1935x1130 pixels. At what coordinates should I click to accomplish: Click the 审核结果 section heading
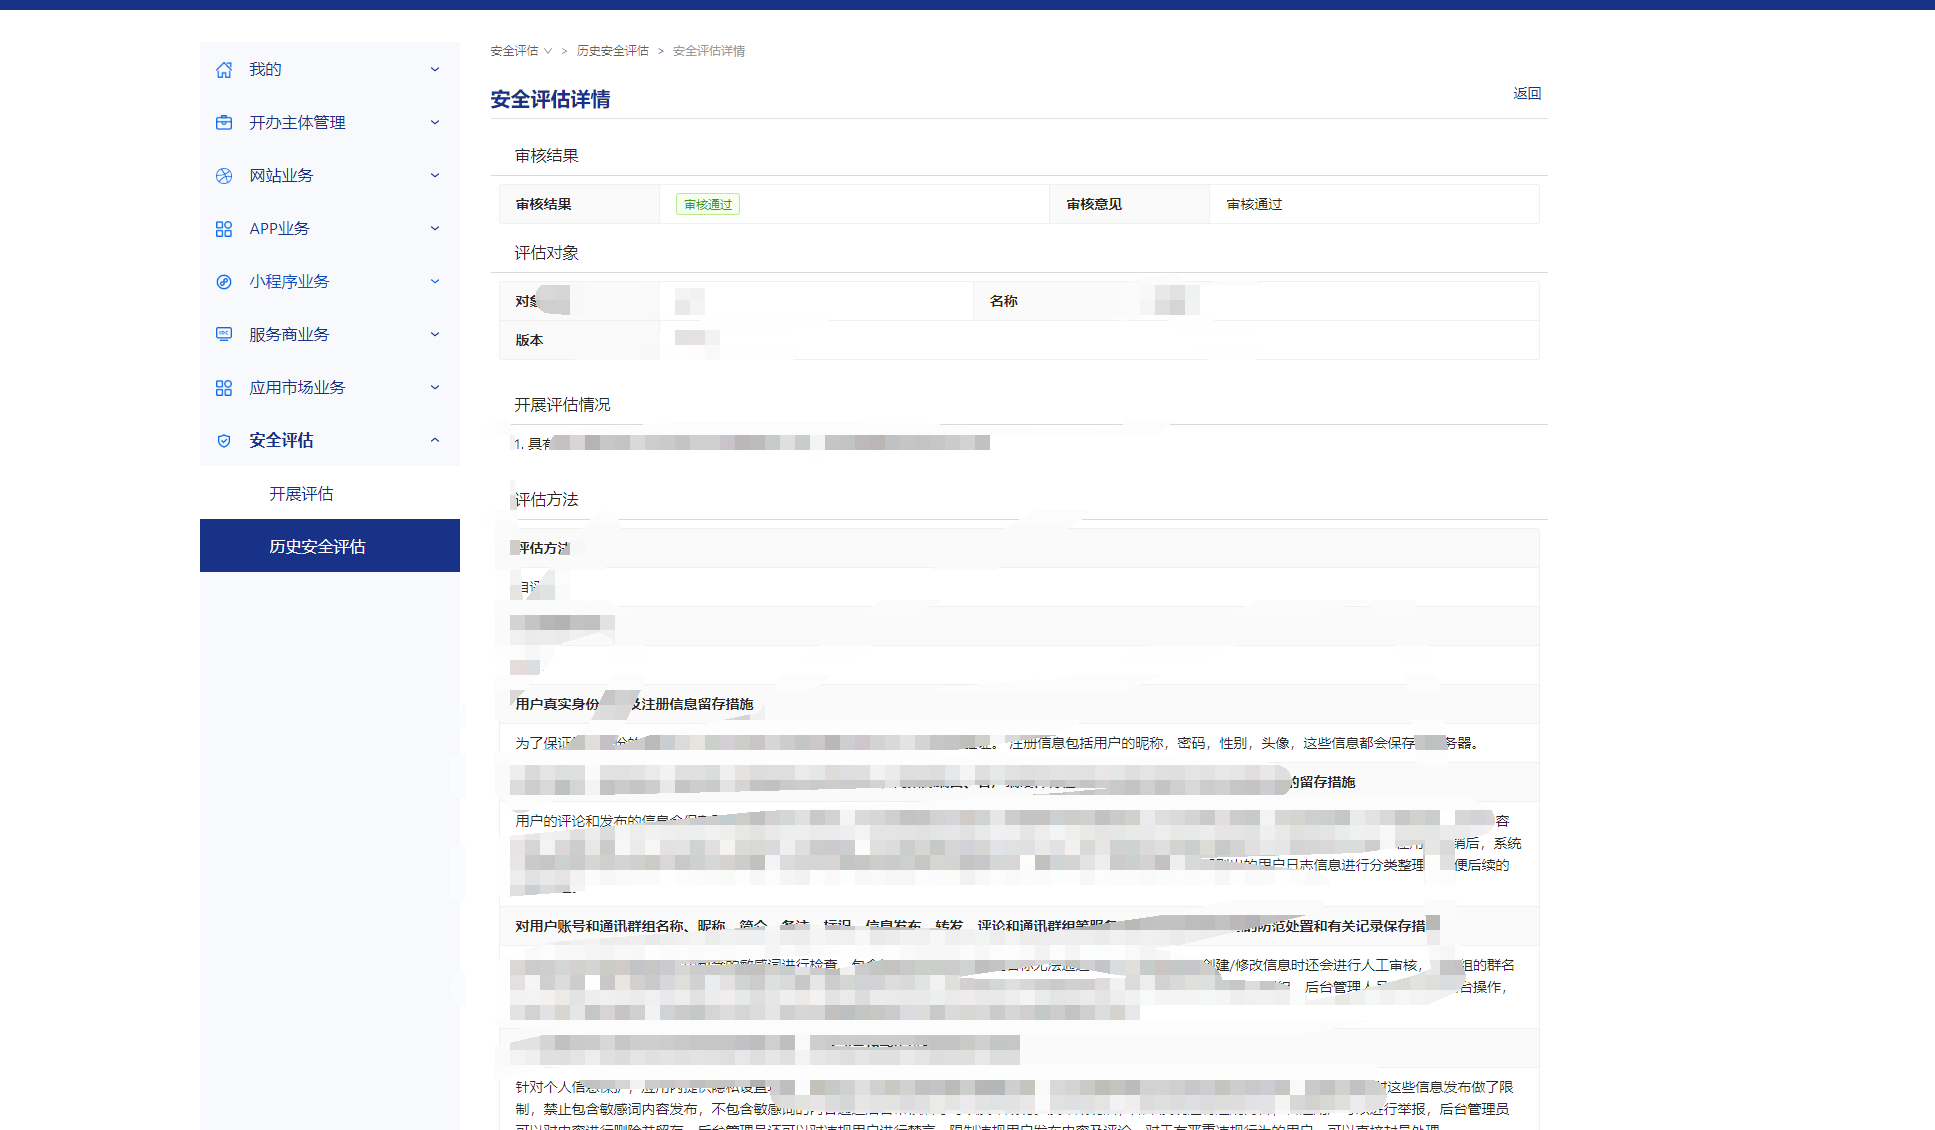(547, 156)
